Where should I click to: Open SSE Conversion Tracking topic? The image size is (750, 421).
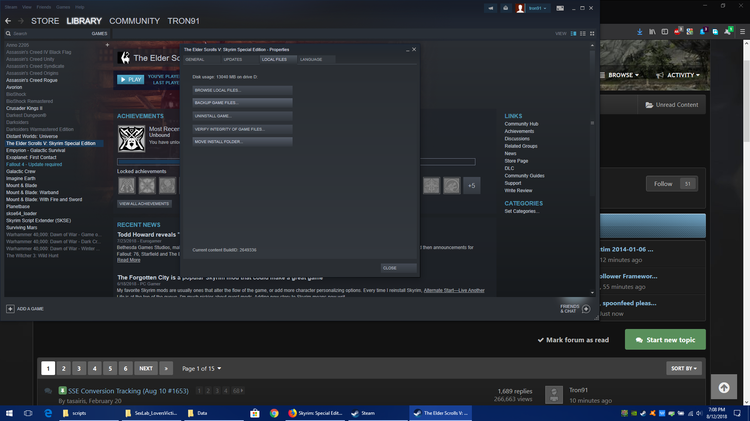(x=128, y=391)
